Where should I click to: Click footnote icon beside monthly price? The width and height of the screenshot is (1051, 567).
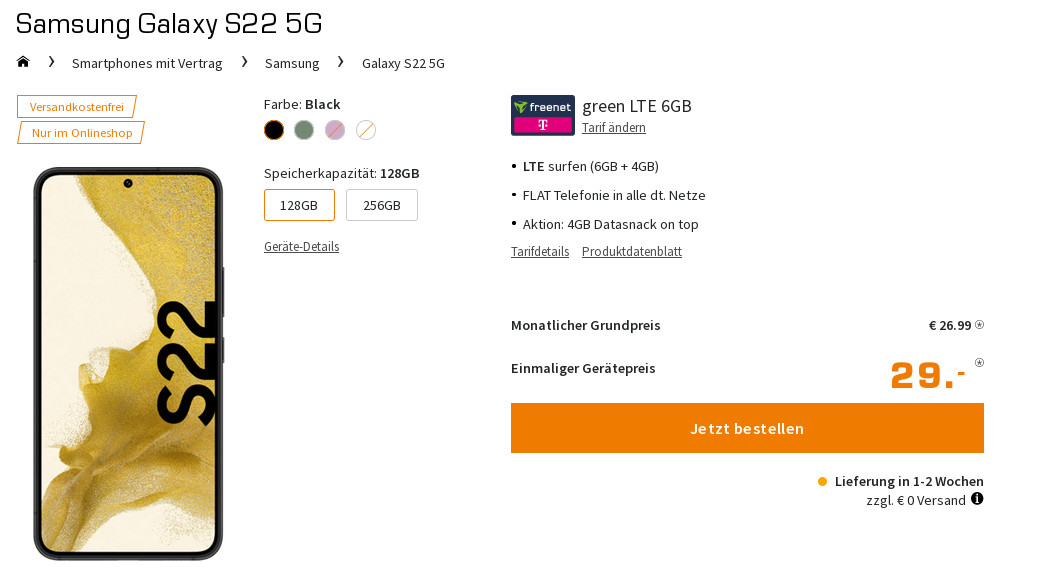(979, 325)
